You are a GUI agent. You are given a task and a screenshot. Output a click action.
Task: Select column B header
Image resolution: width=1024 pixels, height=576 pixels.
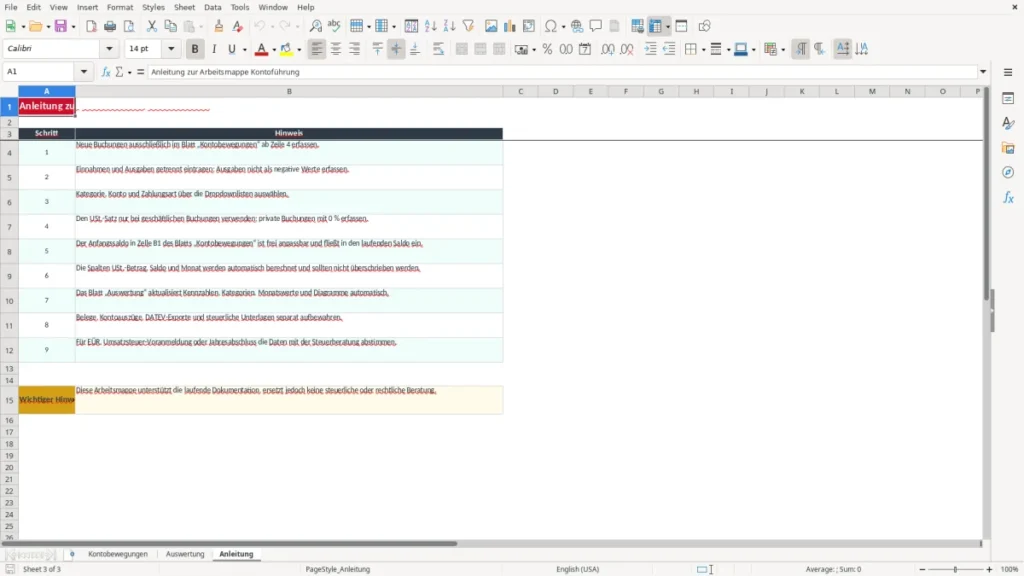(x=289, y=91)
